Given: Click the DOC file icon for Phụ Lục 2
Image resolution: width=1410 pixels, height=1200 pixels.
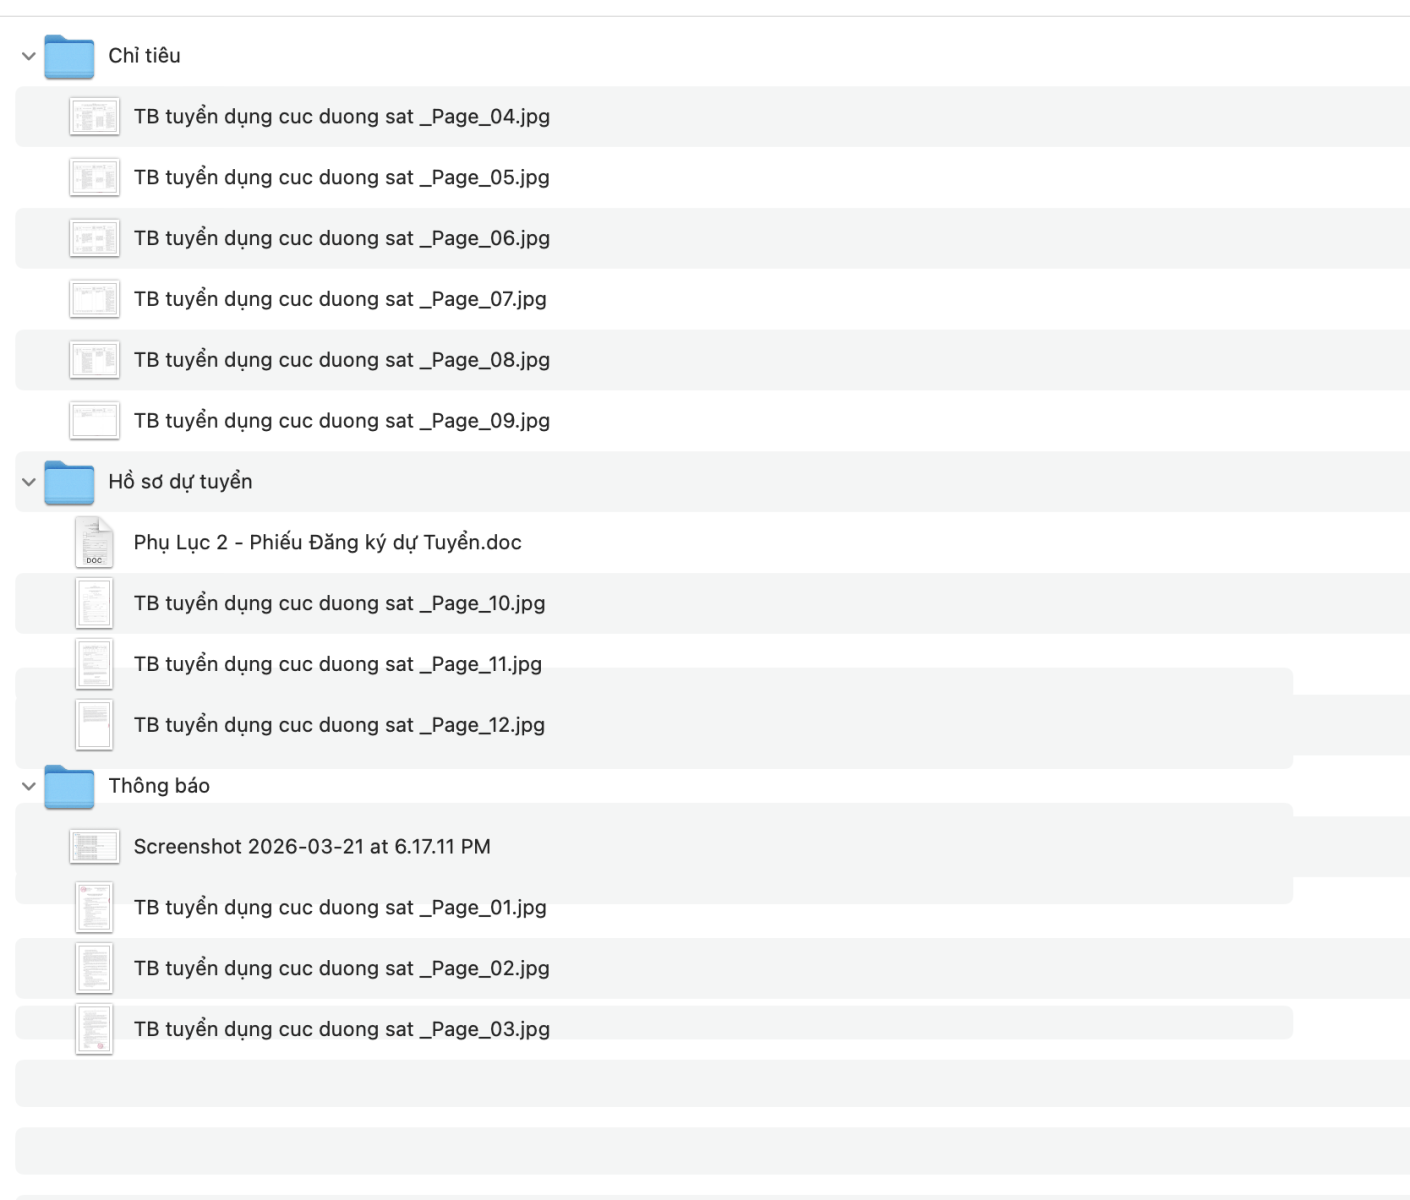Looking at the screenshot, I should coord(94,542).
